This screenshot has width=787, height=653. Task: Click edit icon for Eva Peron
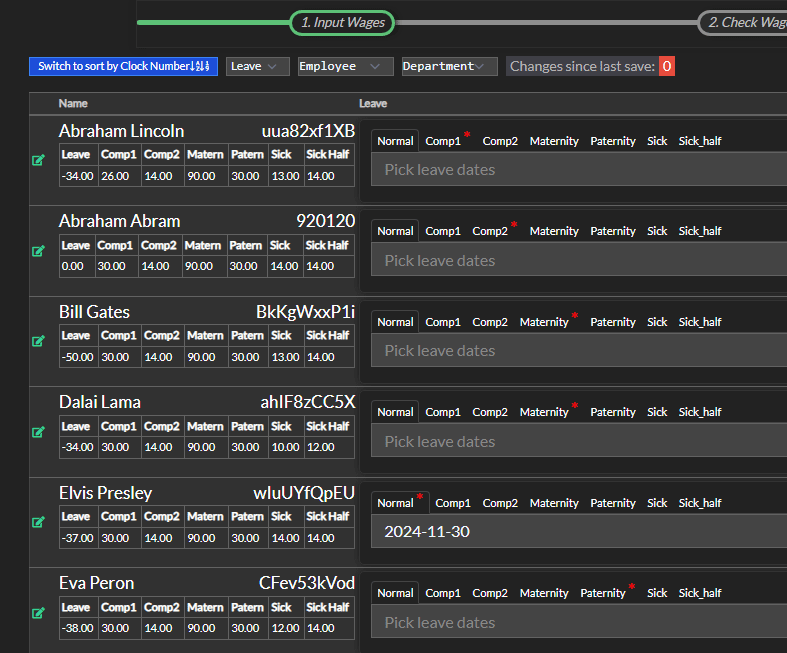point(39,613)
